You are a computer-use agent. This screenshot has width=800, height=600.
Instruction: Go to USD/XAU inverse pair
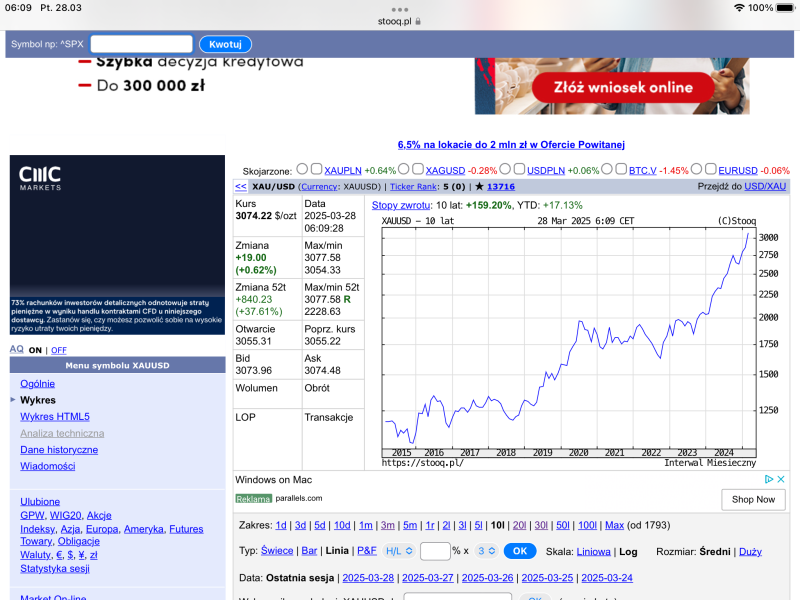coord(765,187)
